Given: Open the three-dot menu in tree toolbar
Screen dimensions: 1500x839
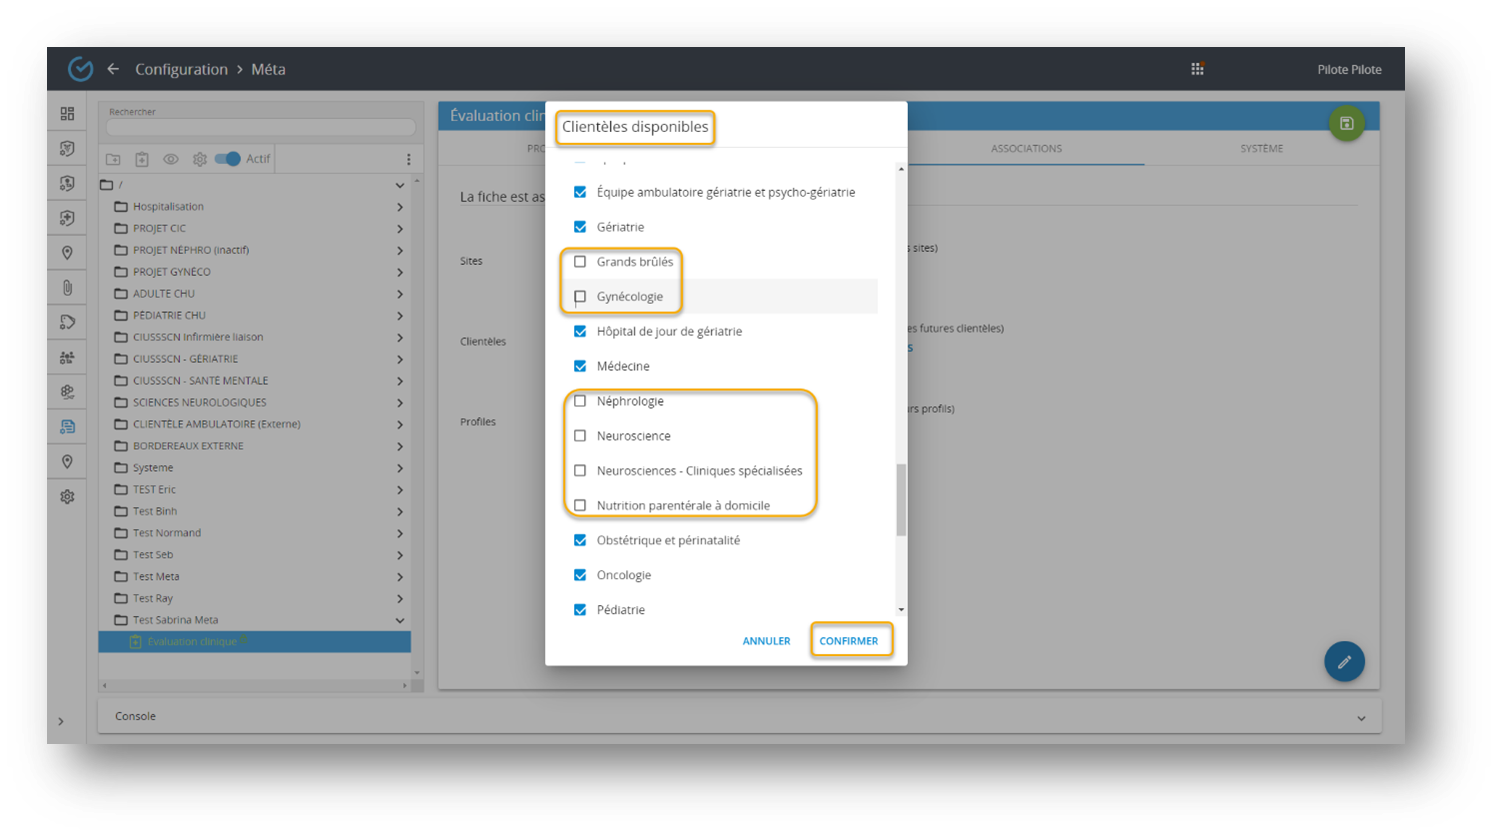Looking at the screenshot, I should 408,159.
